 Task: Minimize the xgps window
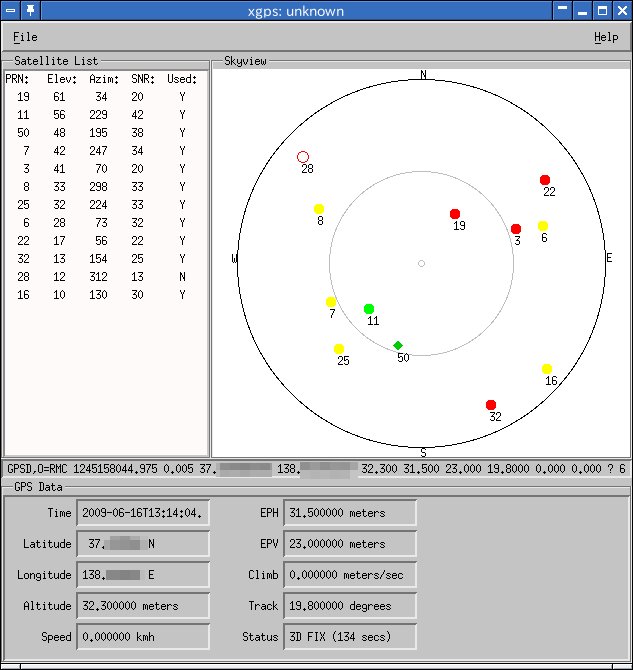tap(582, 10)
